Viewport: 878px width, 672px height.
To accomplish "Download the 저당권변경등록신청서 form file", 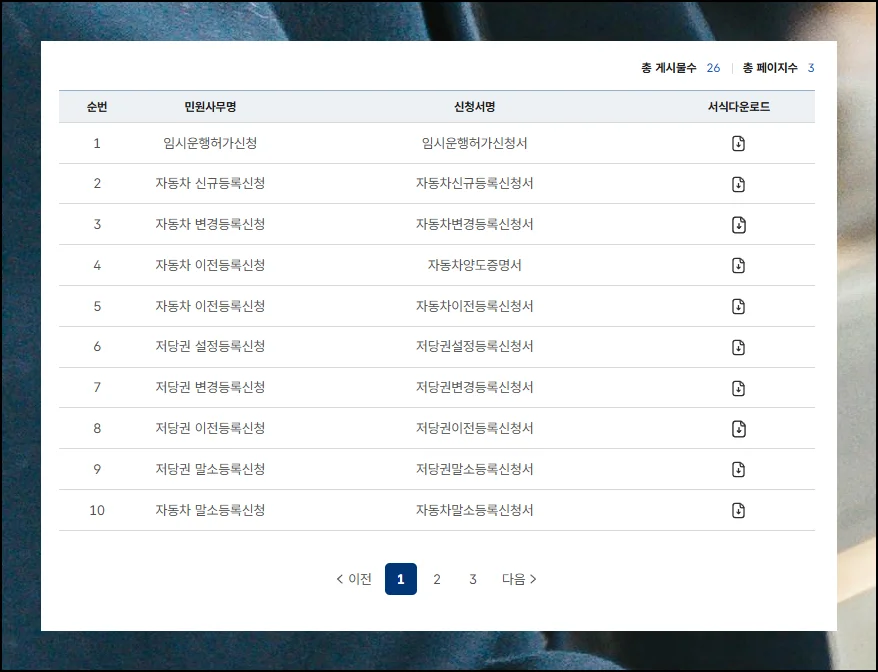I will tap(738, 388).
